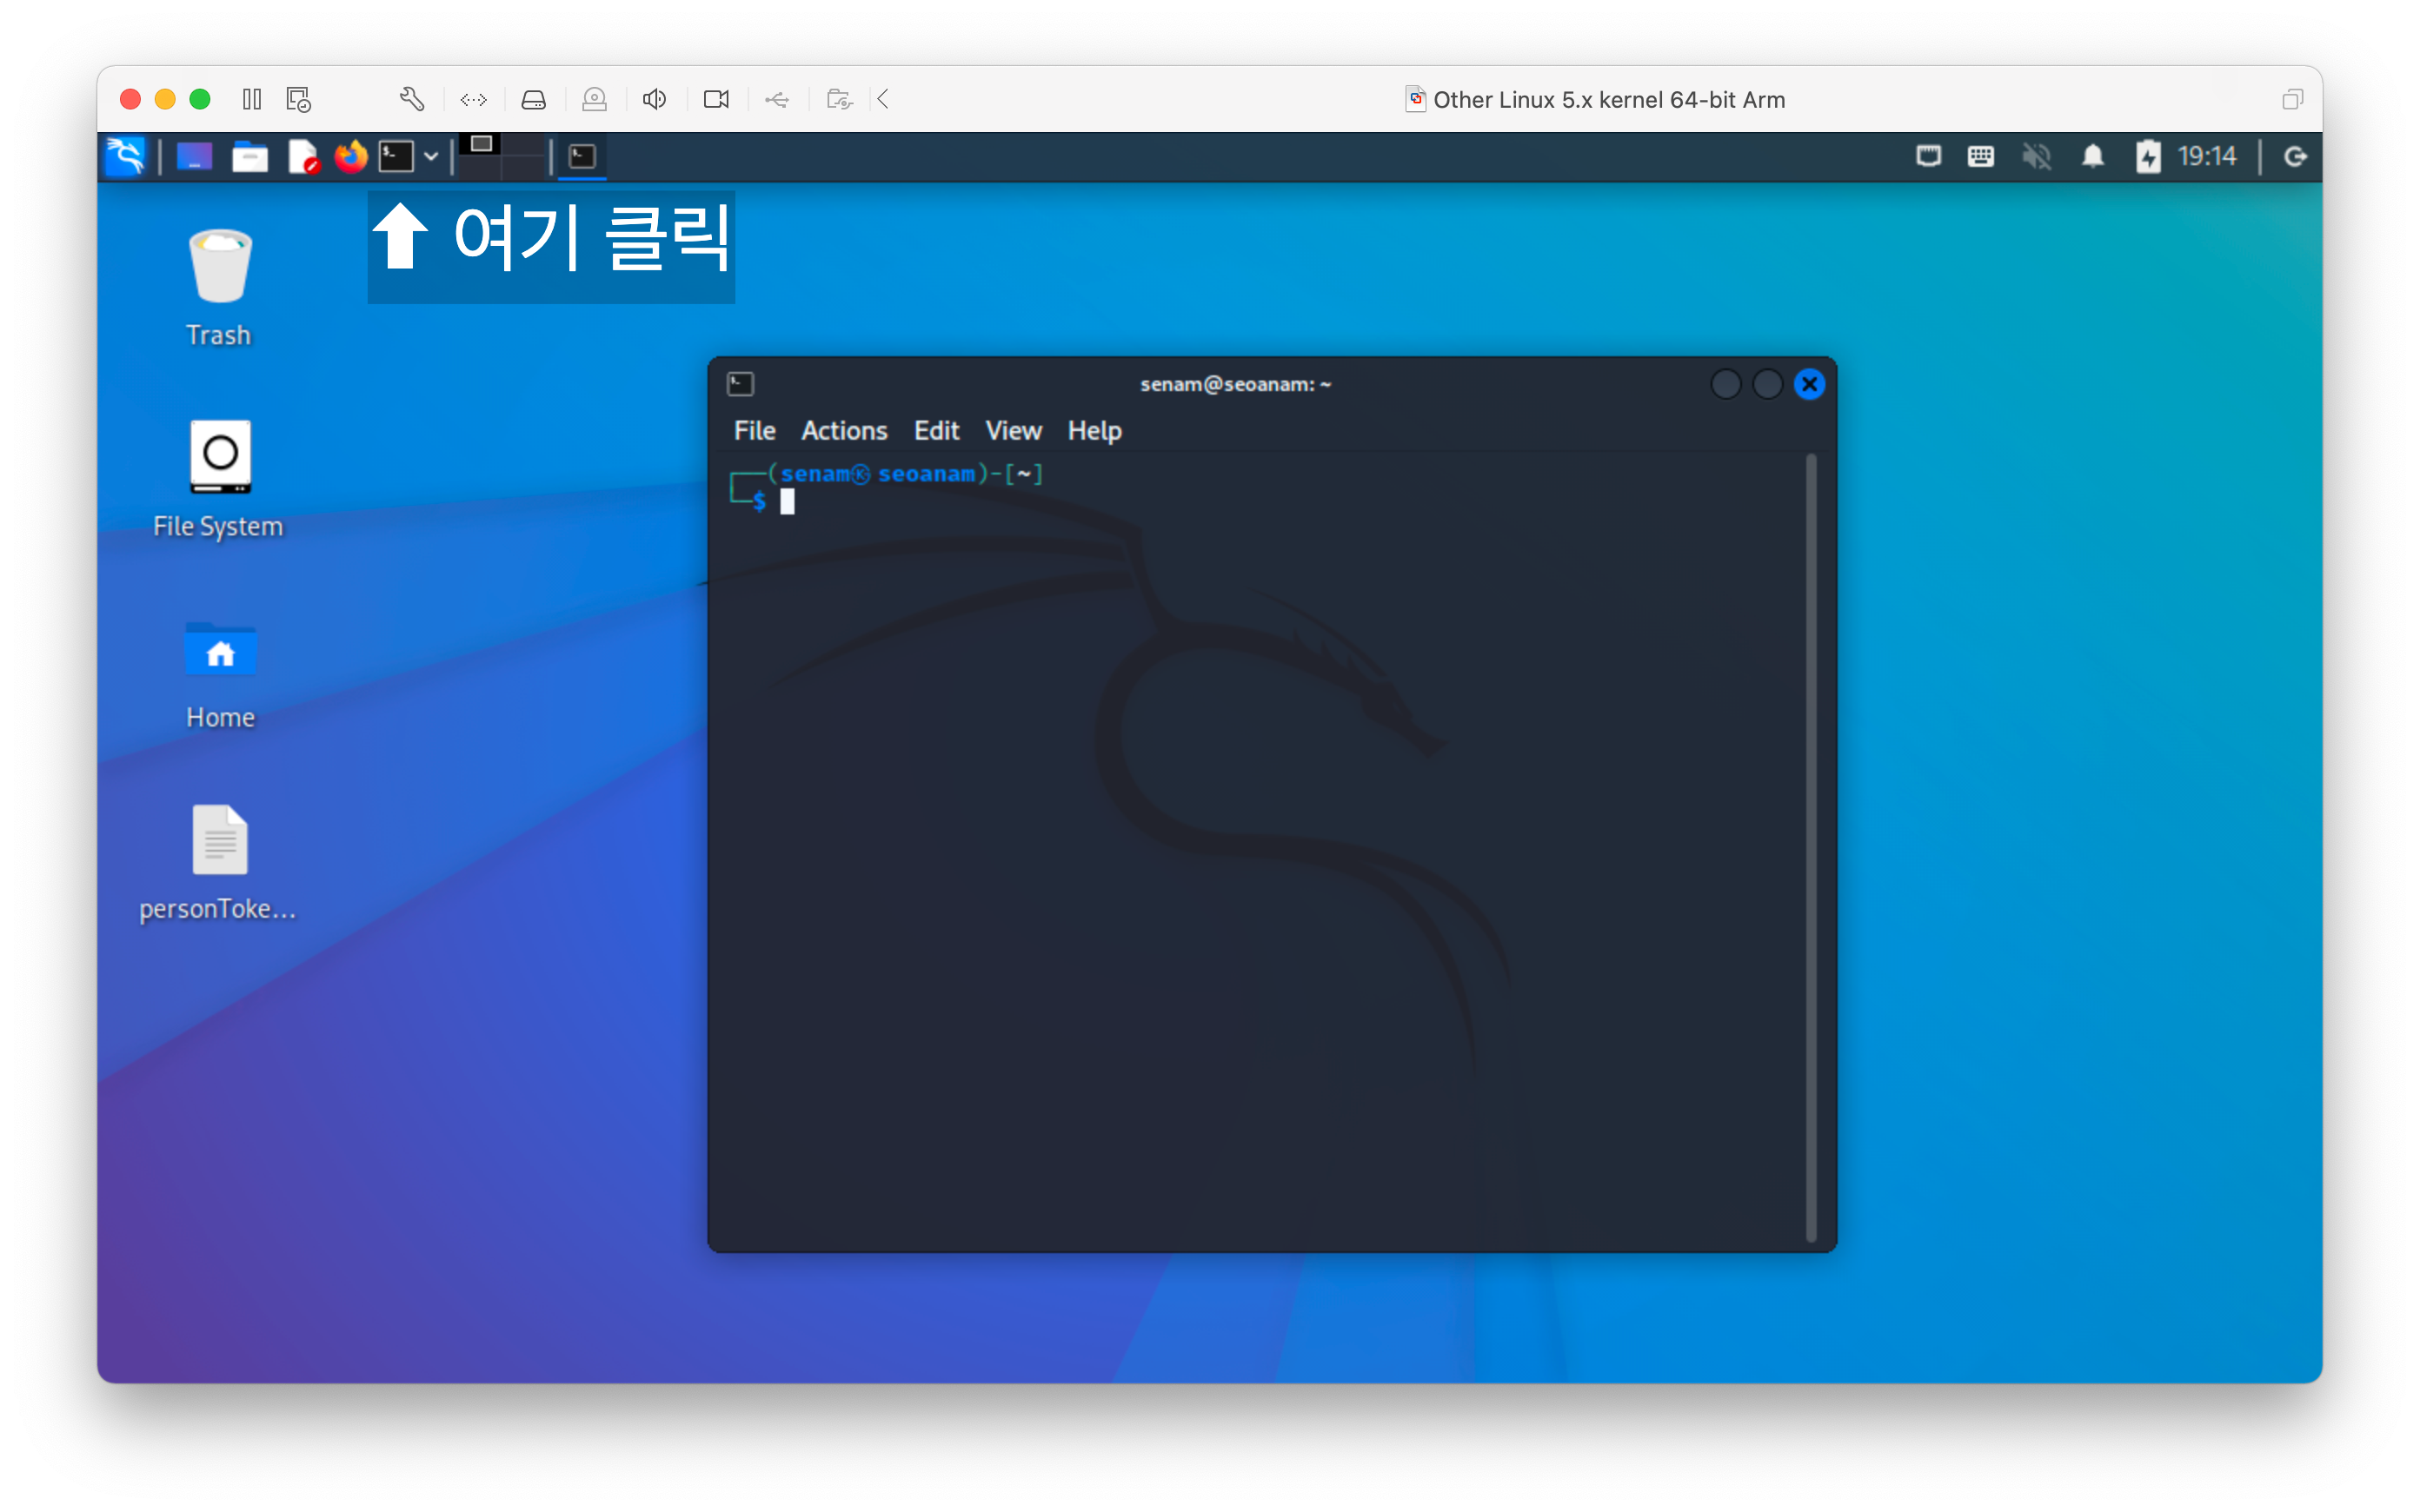Click the Show Desktop panel icon

tap(194, 157)
